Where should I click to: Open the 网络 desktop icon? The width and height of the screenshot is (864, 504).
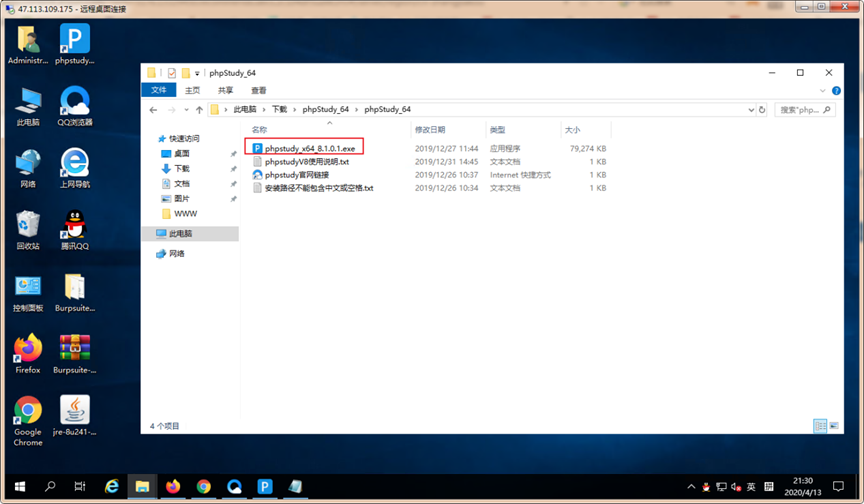pyautogui.click(x=28, y=169)
